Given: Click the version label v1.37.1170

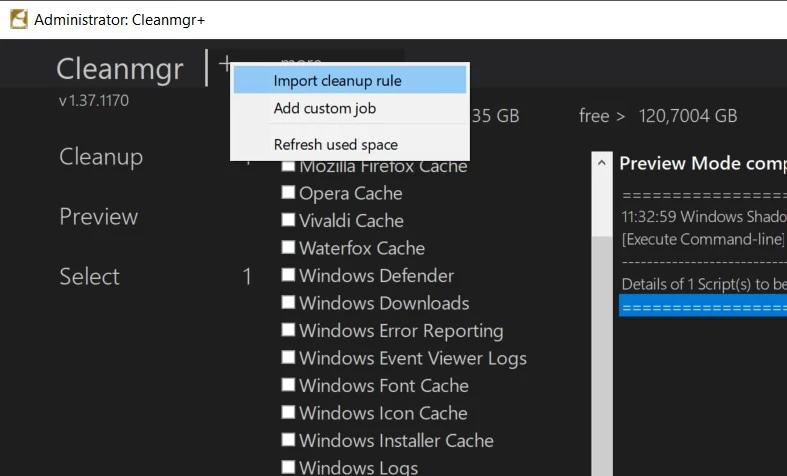Looking at the screenshot, I should click(x=94, y=100).
